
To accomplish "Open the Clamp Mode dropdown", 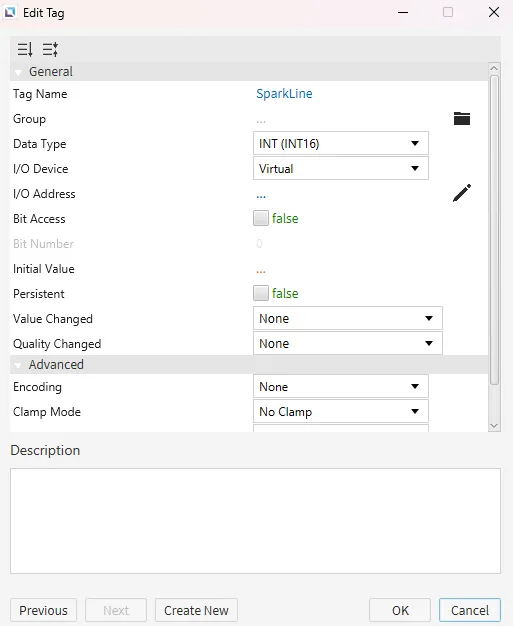I will (x=341, y=411).
